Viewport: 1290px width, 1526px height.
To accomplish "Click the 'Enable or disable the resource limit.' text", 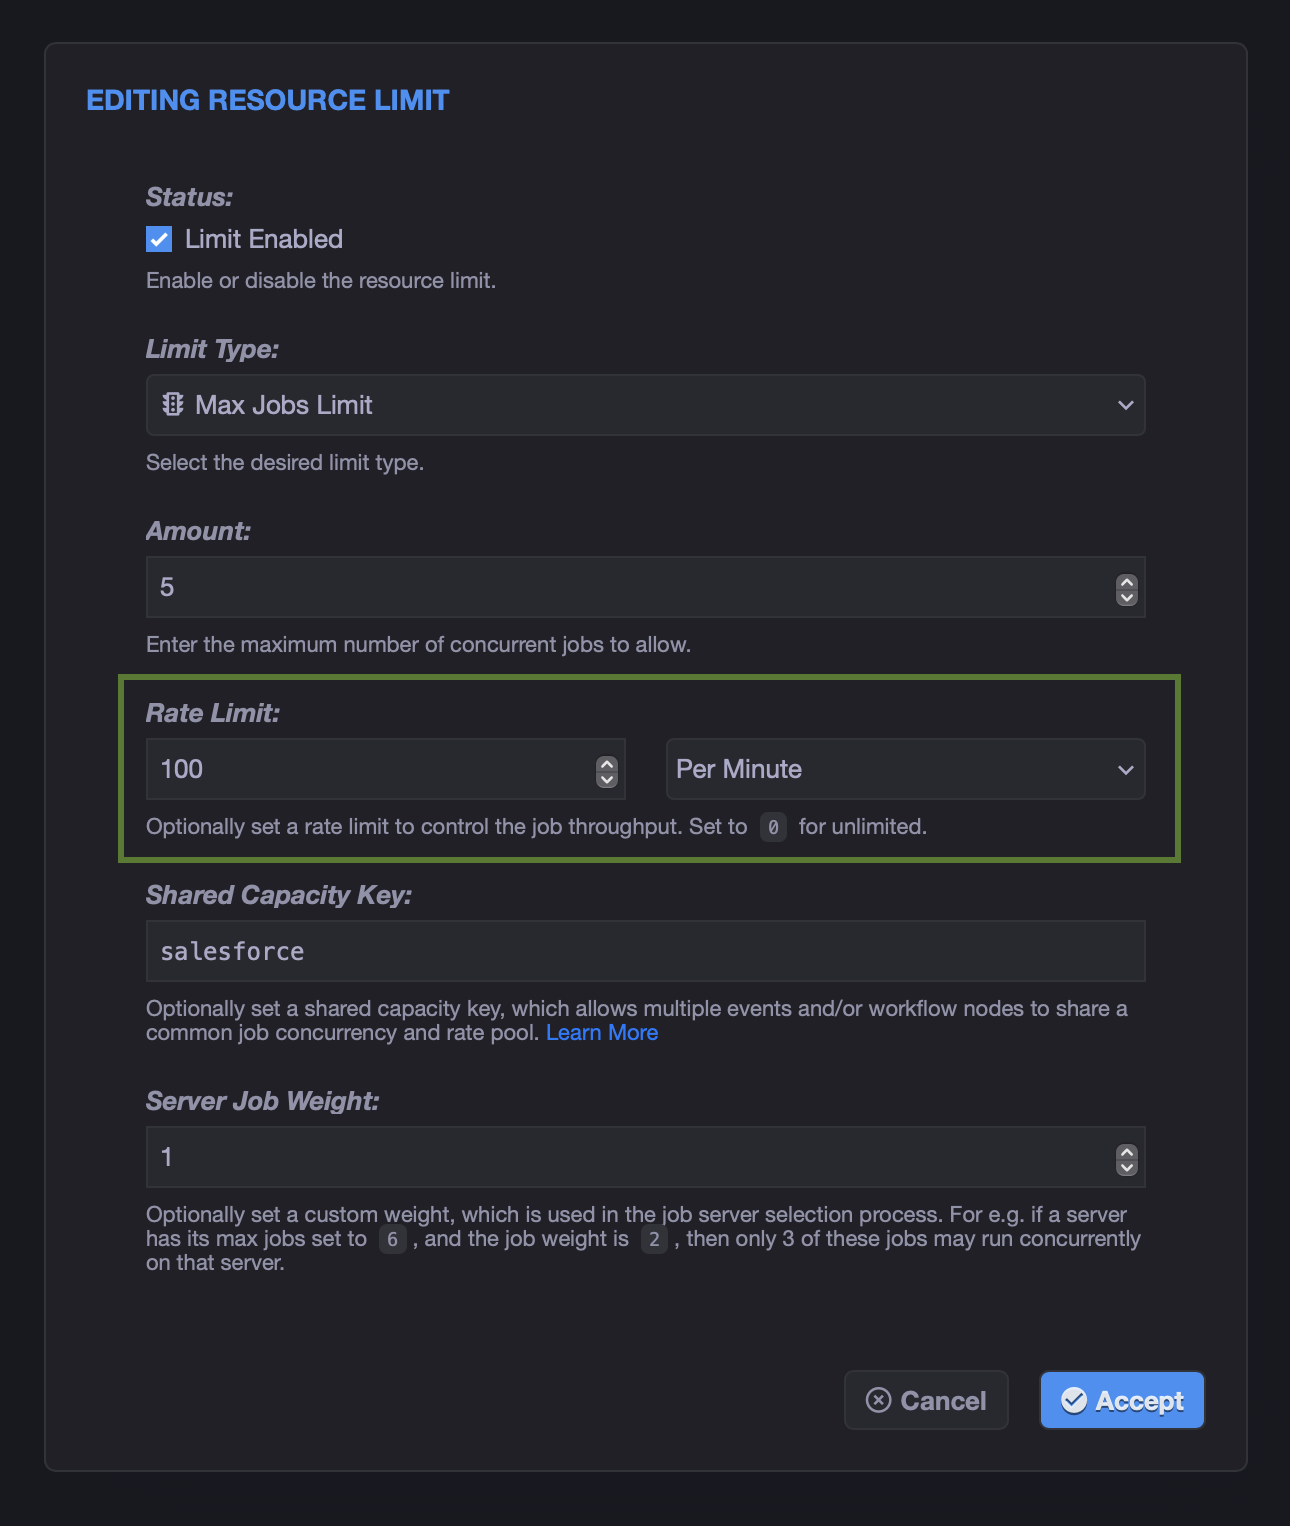I will click(321, 280).
